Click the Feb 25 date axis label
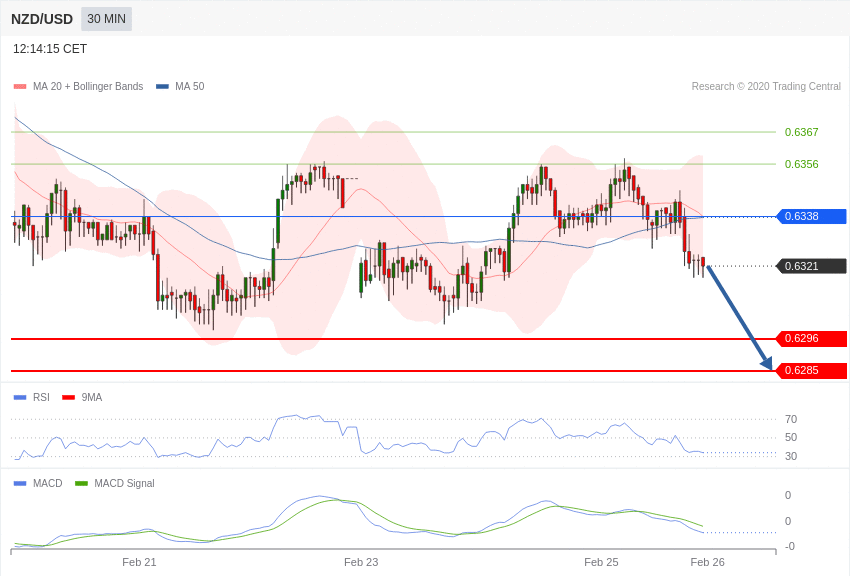The height and width of the screenshot is (576, 850). [x=601, y=562]
